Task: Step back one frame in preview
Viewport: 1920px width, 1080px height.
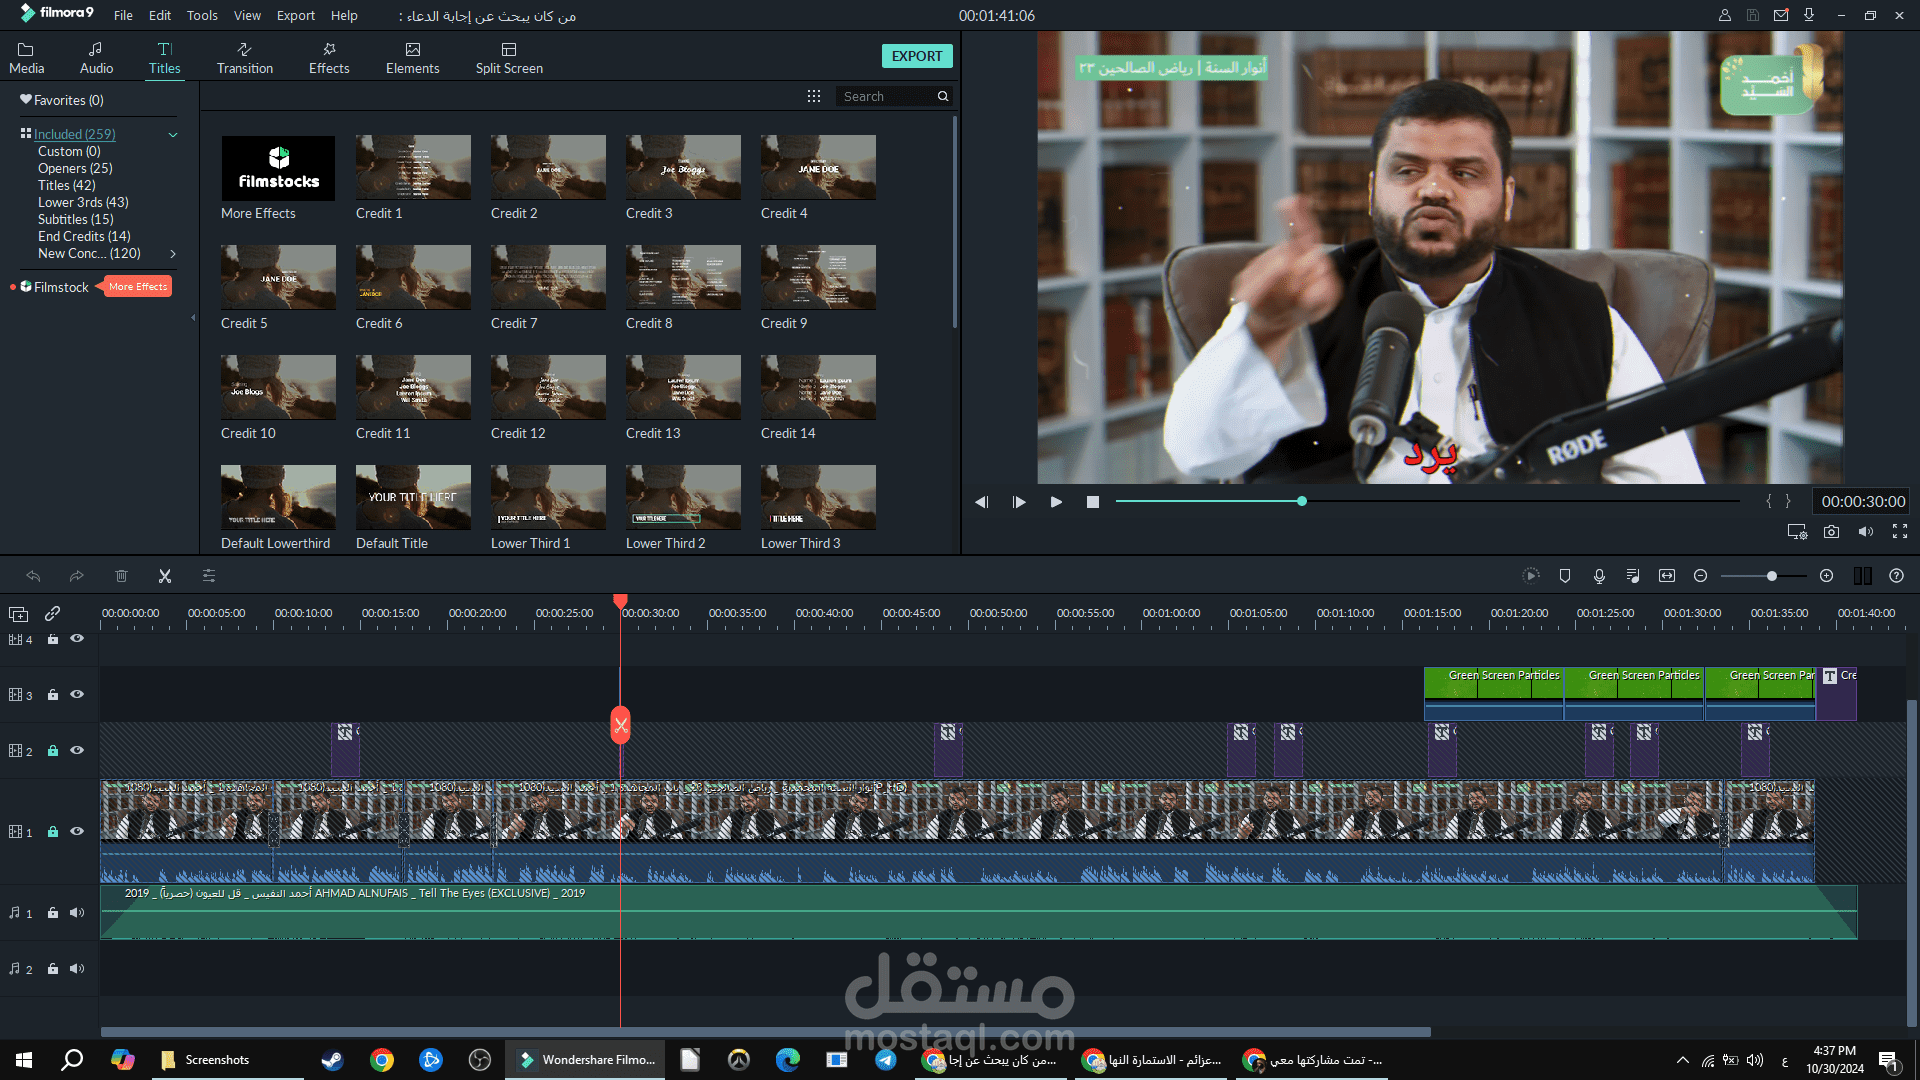Action: tap(981, 502)
